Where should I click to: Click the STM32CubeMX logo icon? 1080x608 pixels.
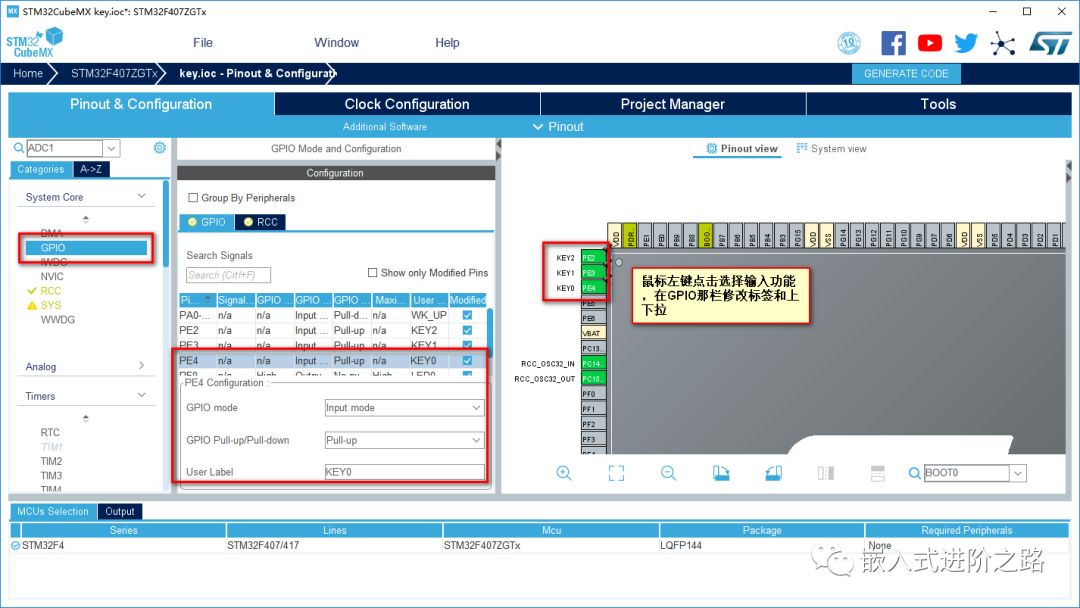34,43
